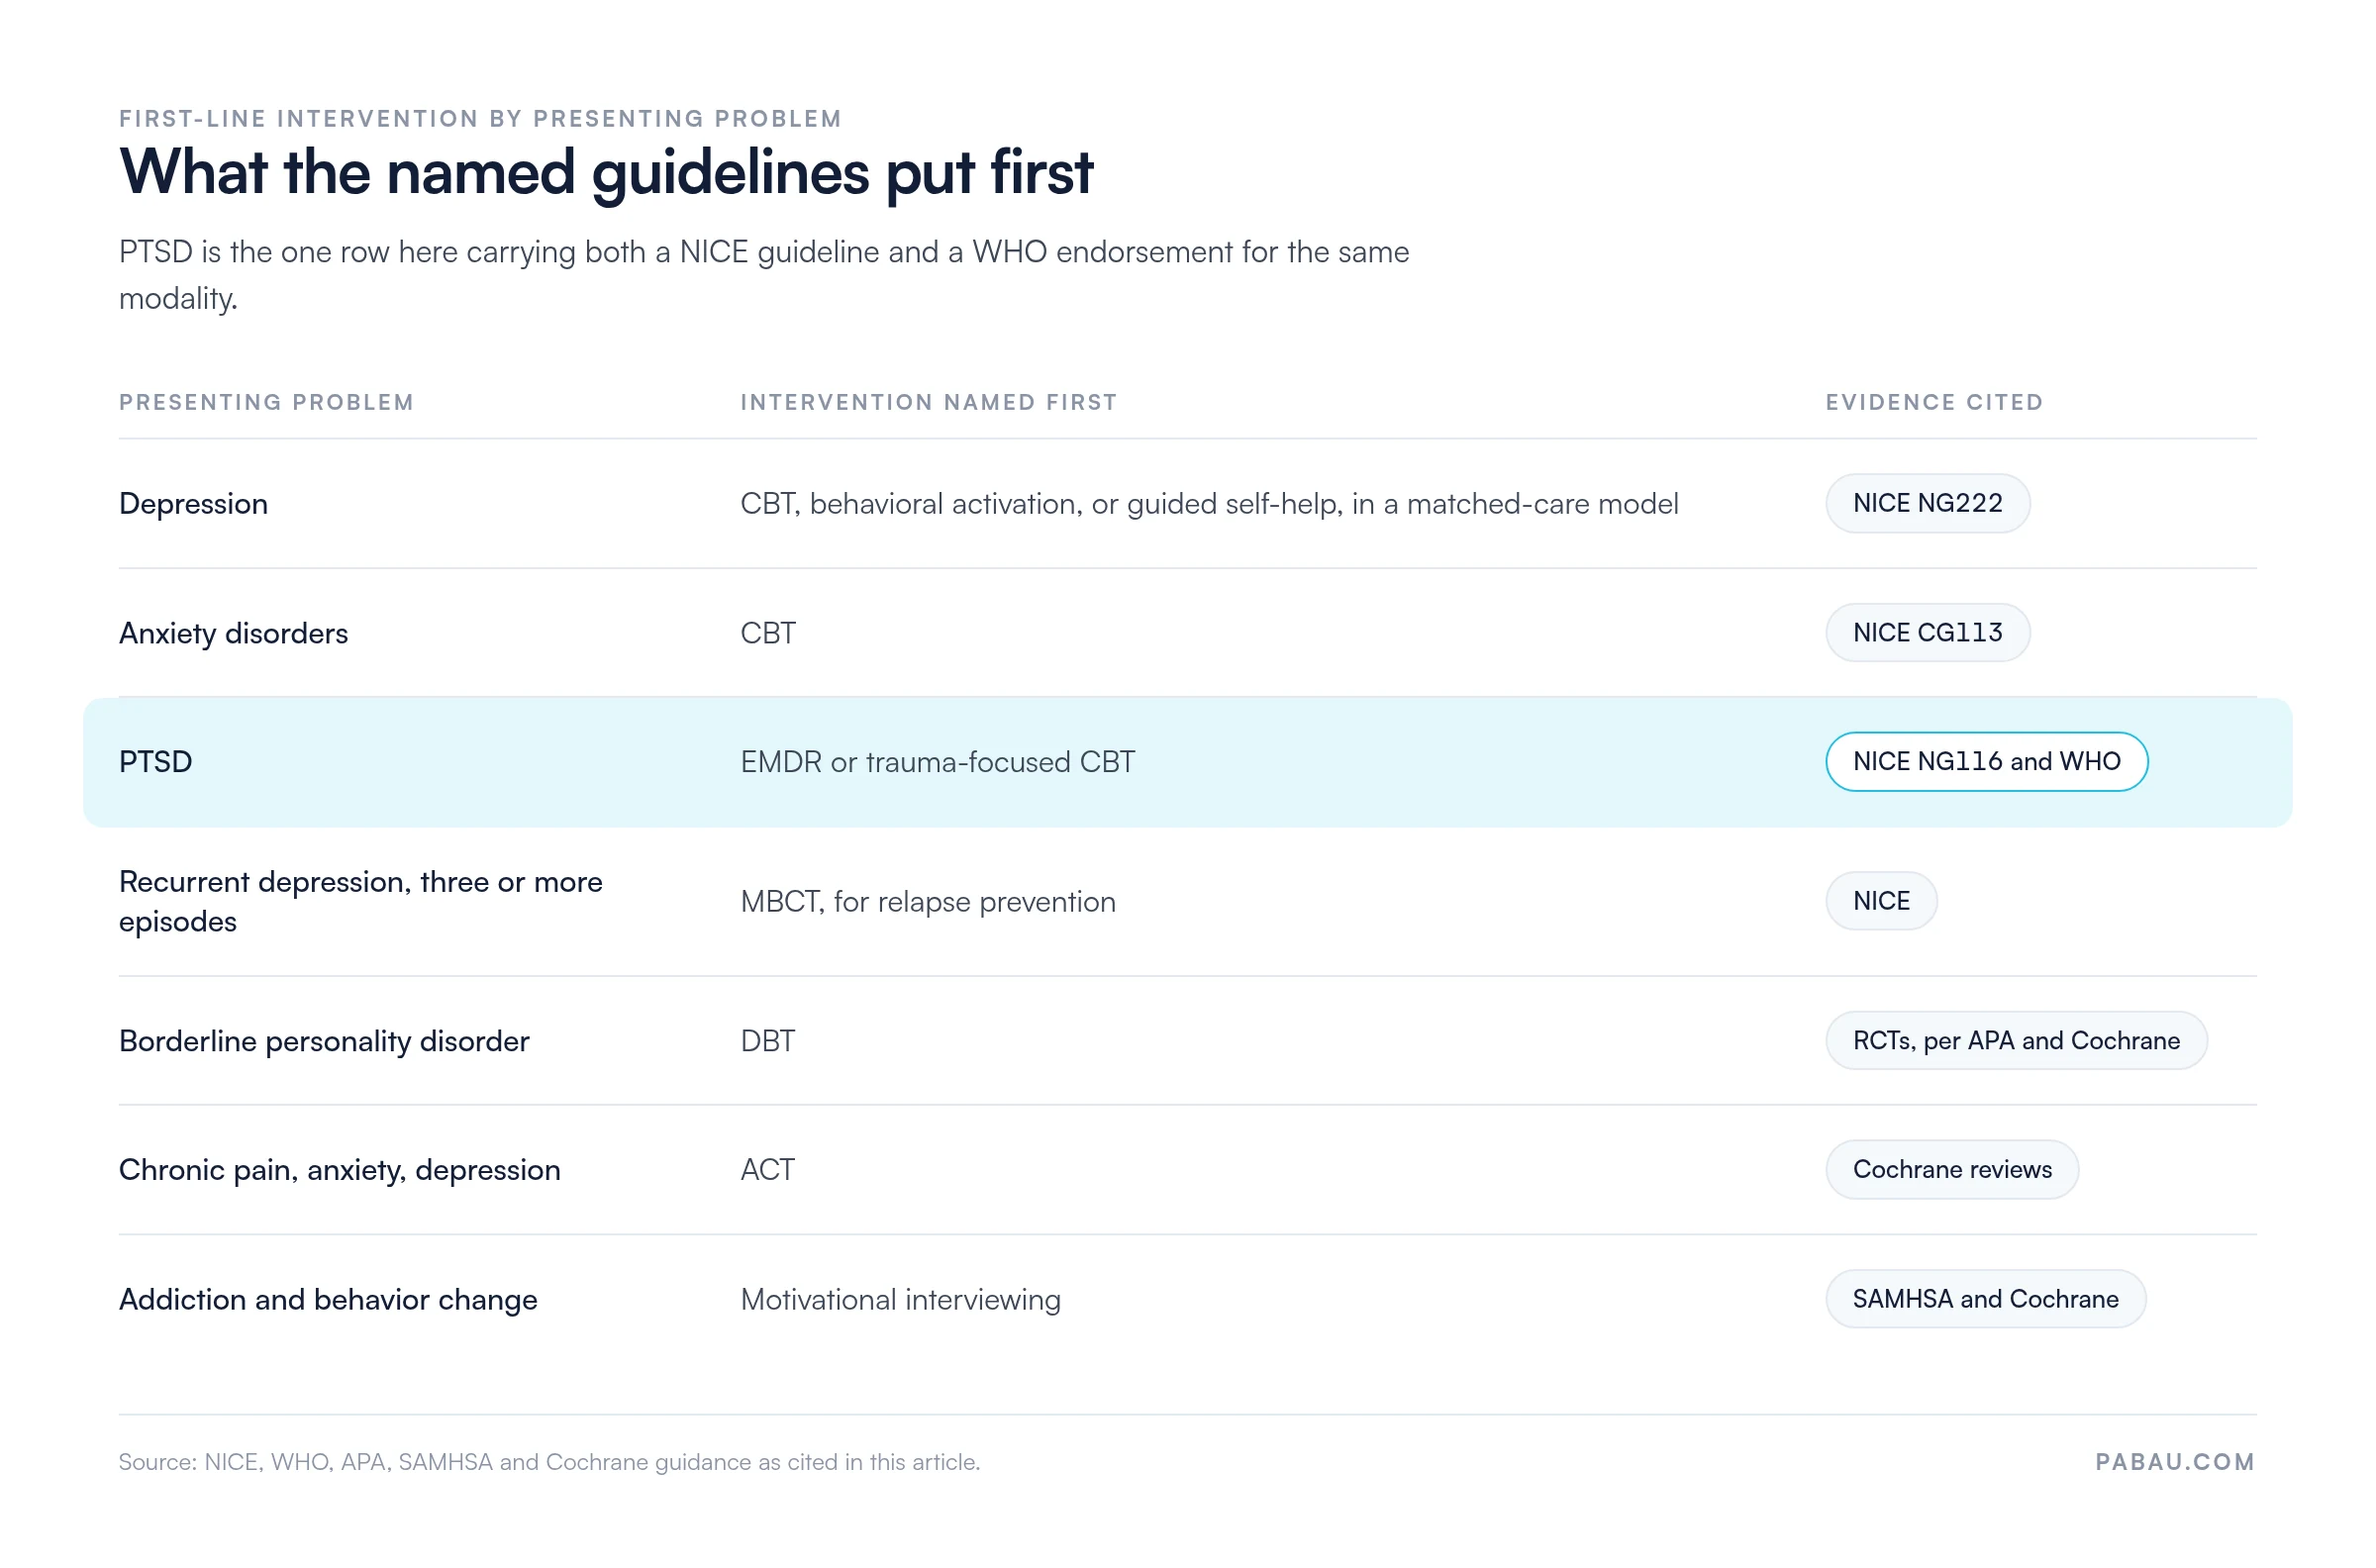Viewport: 2376px width, 1568px height.
Task: Select the Depression row label
Action: click(x=193, y=503)
